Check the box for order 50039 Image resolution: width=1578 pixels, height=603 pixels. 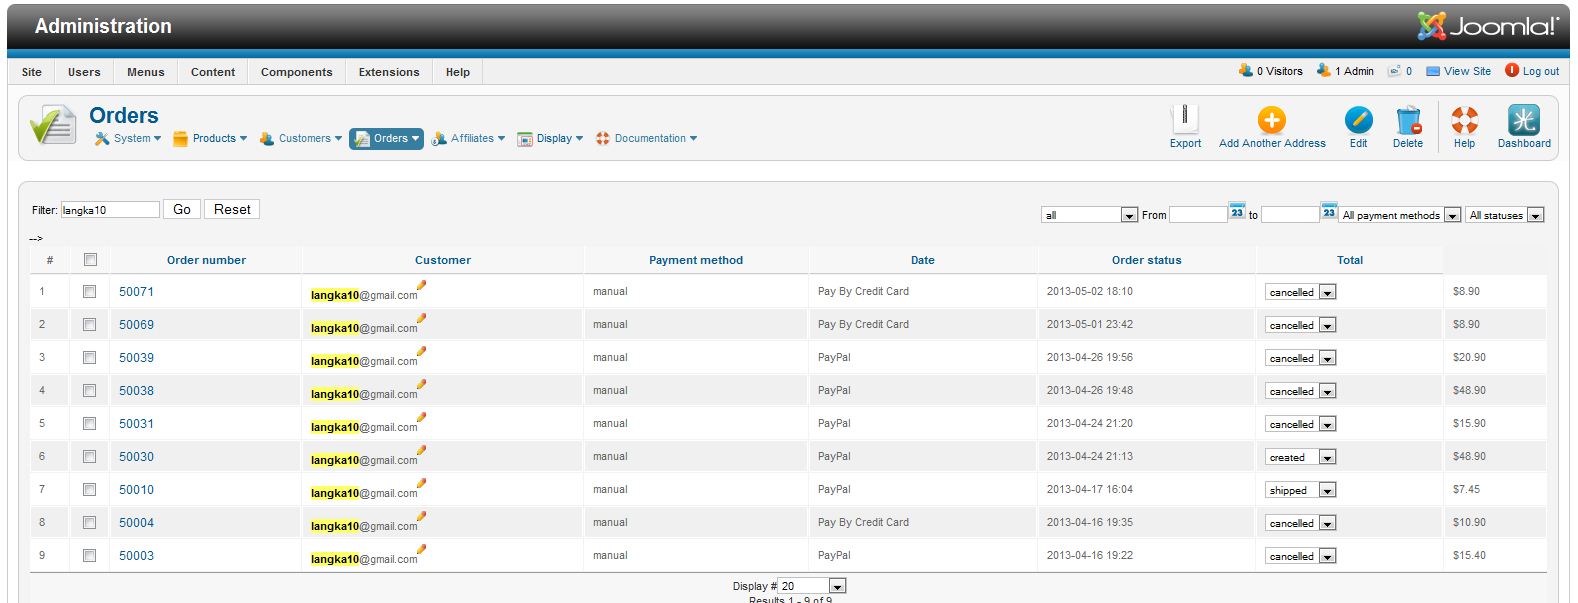point(89,358)
